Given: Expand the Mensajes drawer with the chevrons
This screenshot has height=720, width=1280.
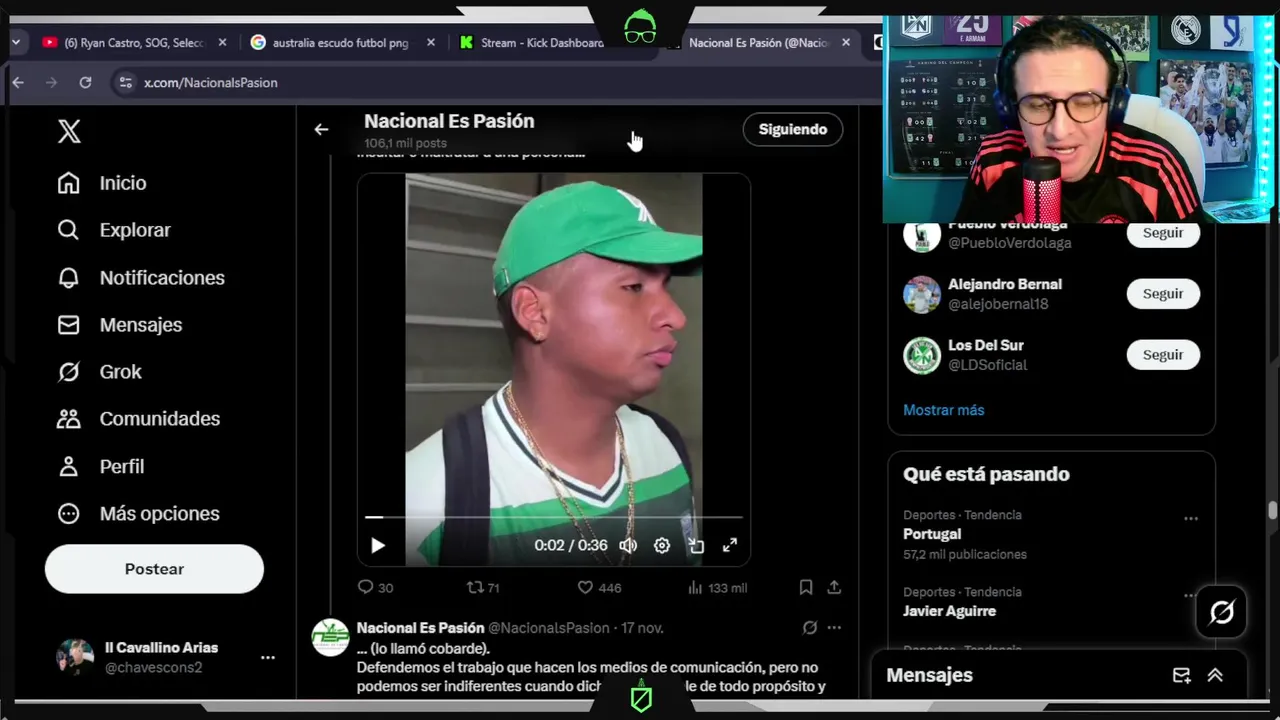Looking at the screenshot, I should pyautogui.click(x=1215, y=675).
